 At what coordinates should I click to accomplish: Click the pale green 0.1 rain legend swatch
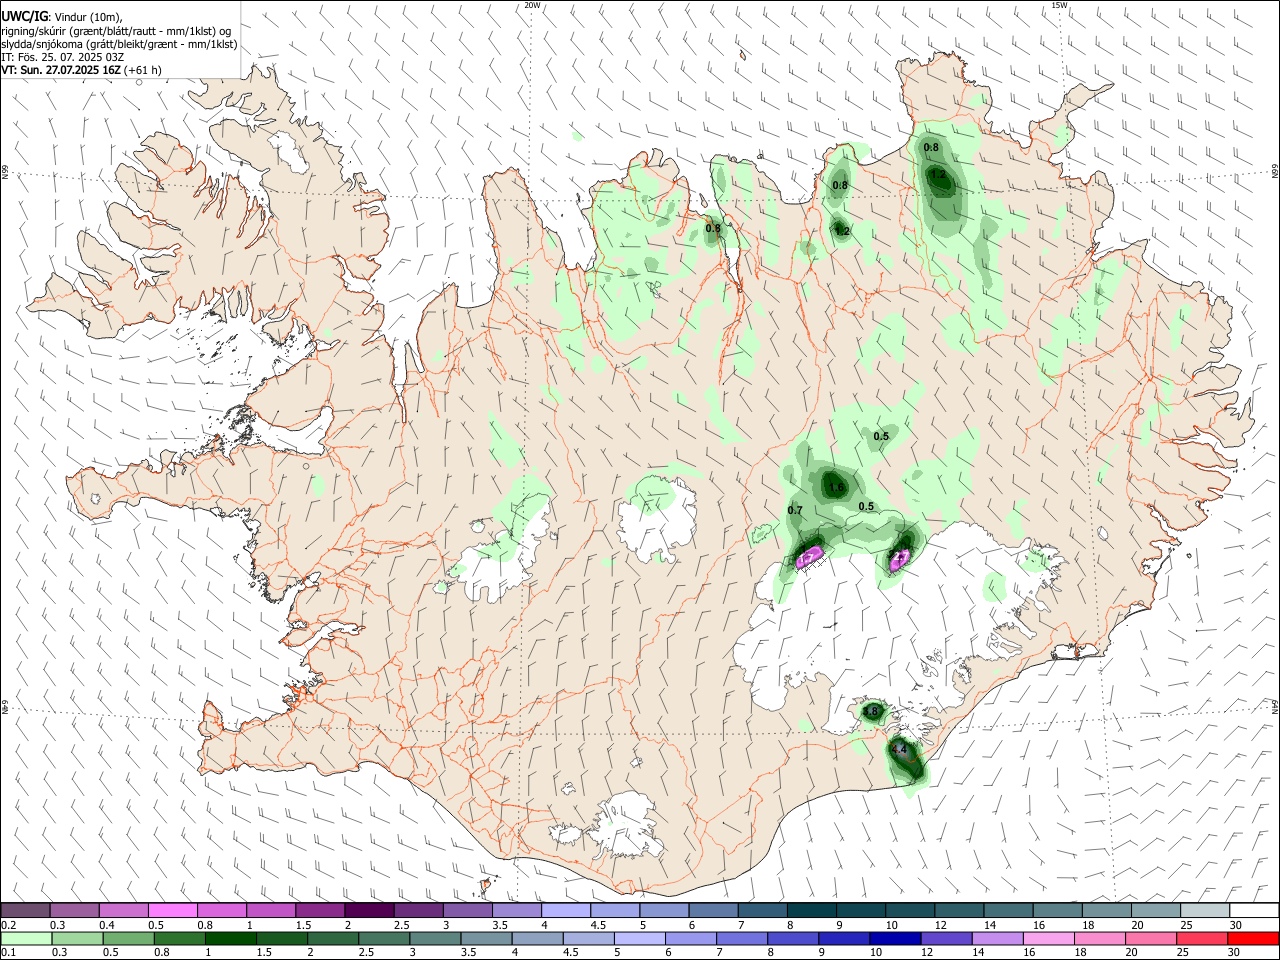(x=27, y=938)
